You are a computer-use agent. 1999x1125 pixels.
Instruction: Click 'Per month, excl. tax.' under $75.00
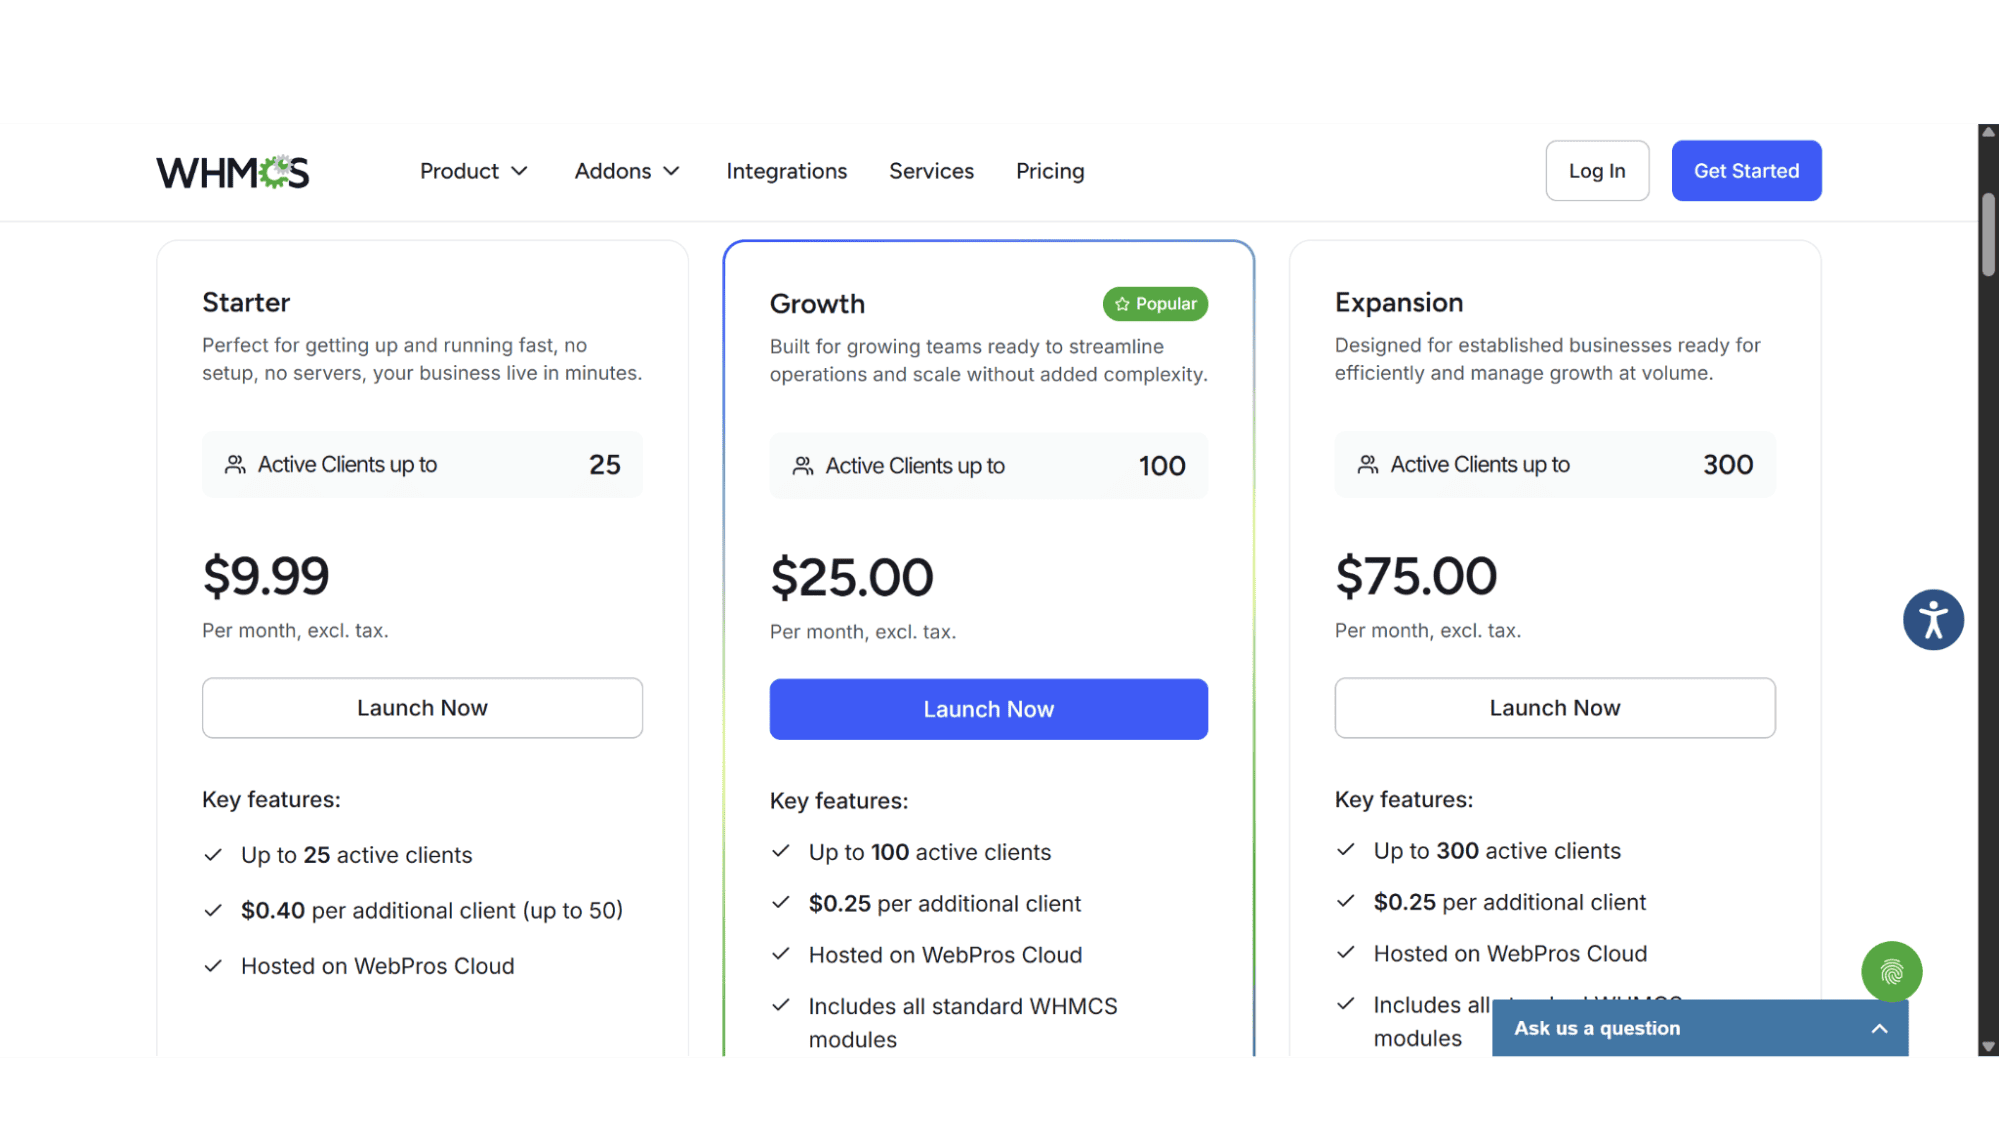click(x=1428, y=631)
